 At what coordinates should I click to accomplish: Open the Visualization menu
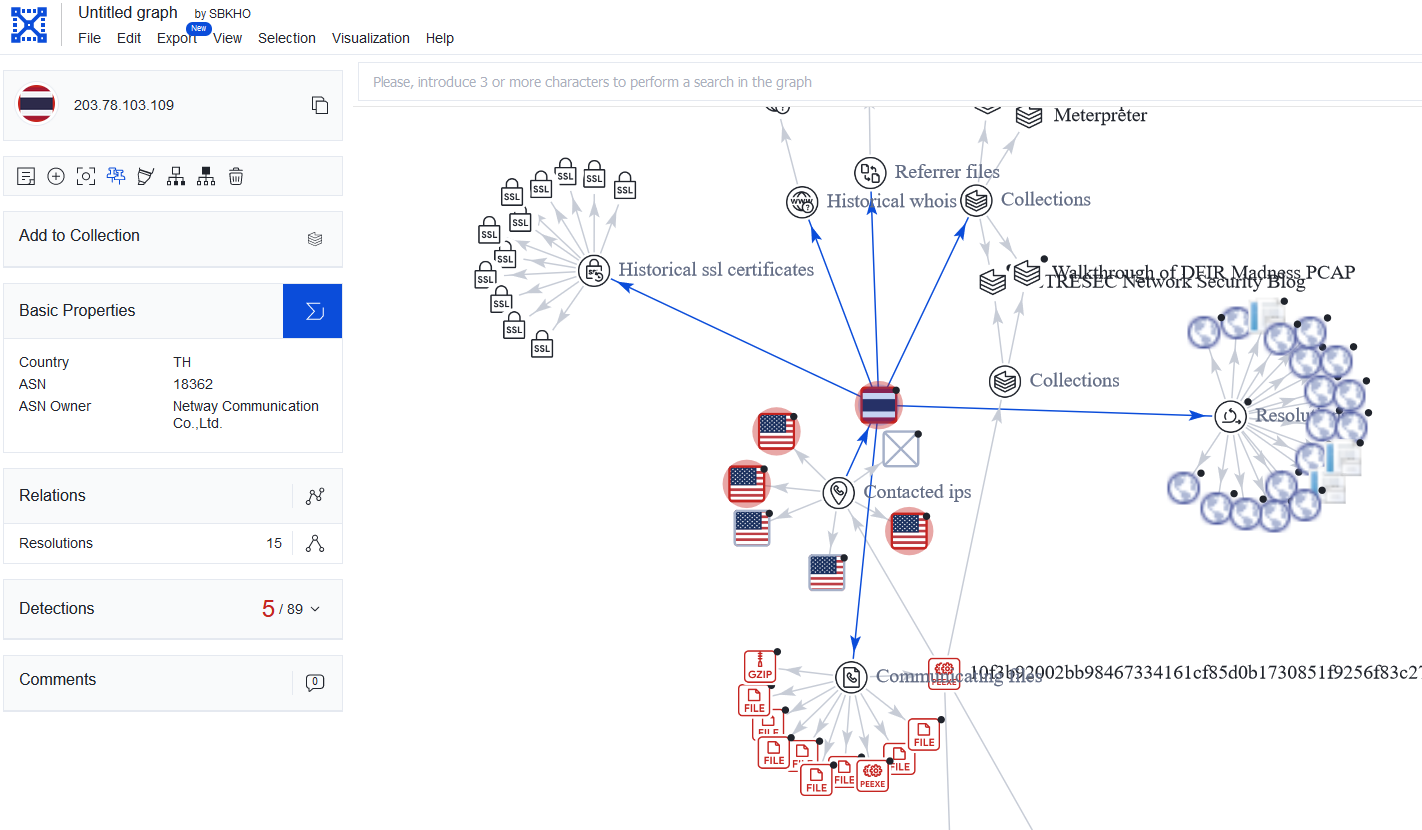pos(371,38)
